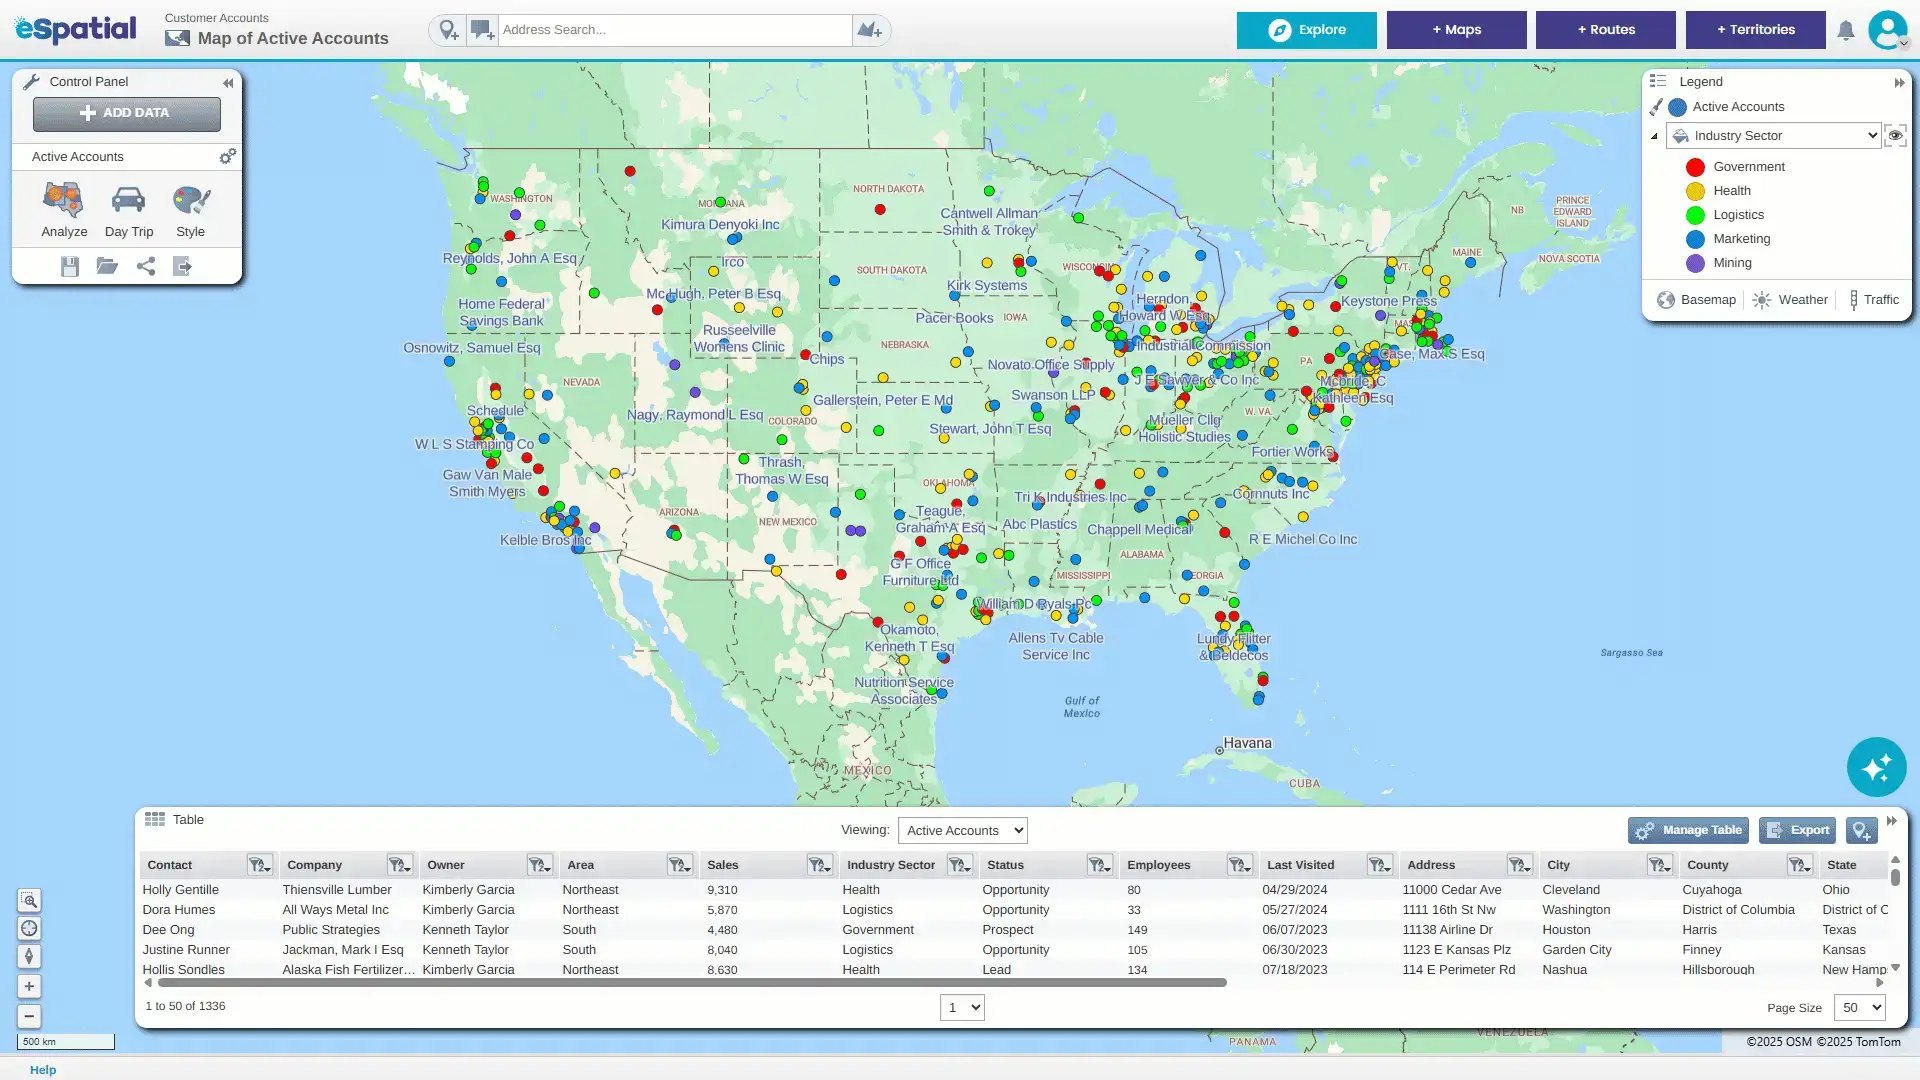Open the Page Size dropdown

coord(1861,1008)
